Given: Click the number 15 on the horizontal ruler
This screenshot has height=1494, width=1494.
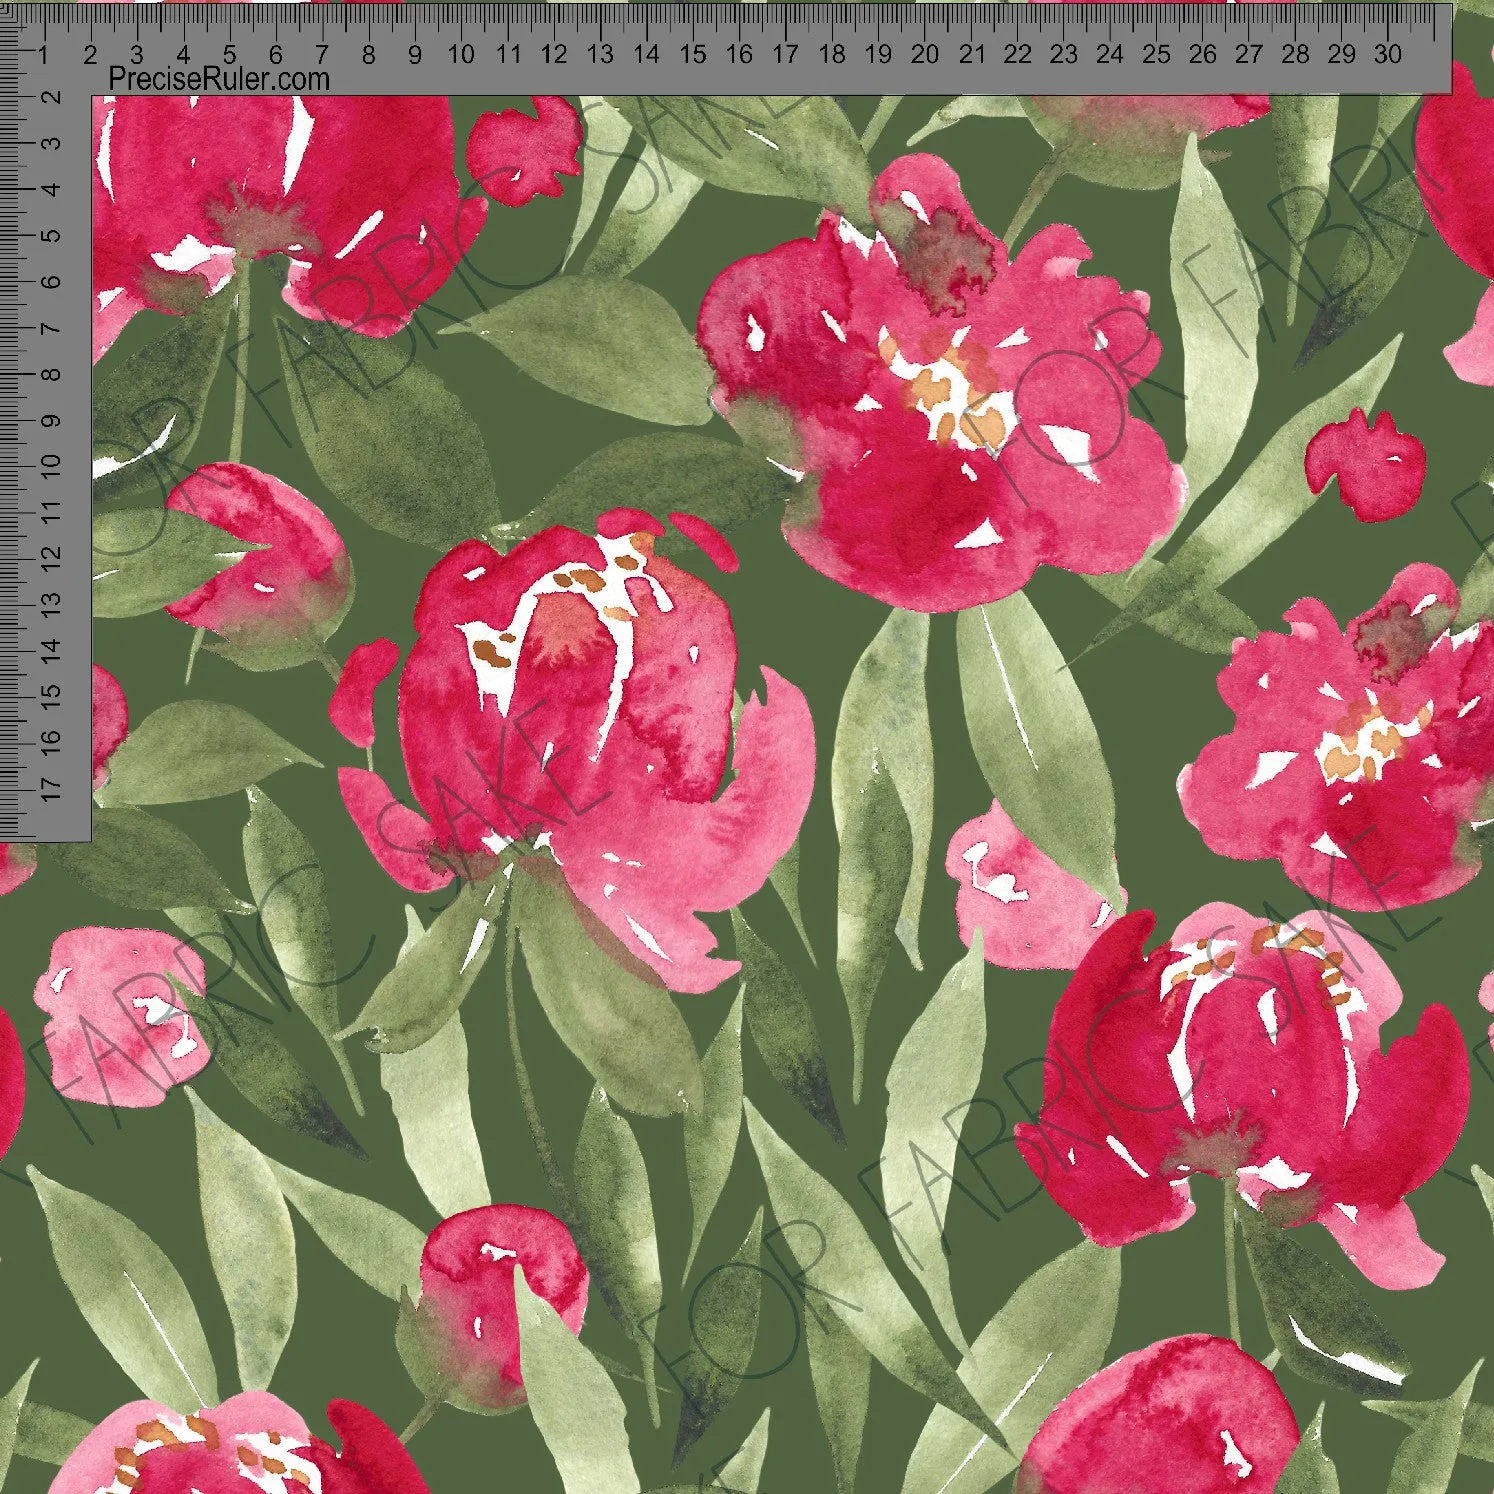Looking at the screenshot, I should click(692, 54).
